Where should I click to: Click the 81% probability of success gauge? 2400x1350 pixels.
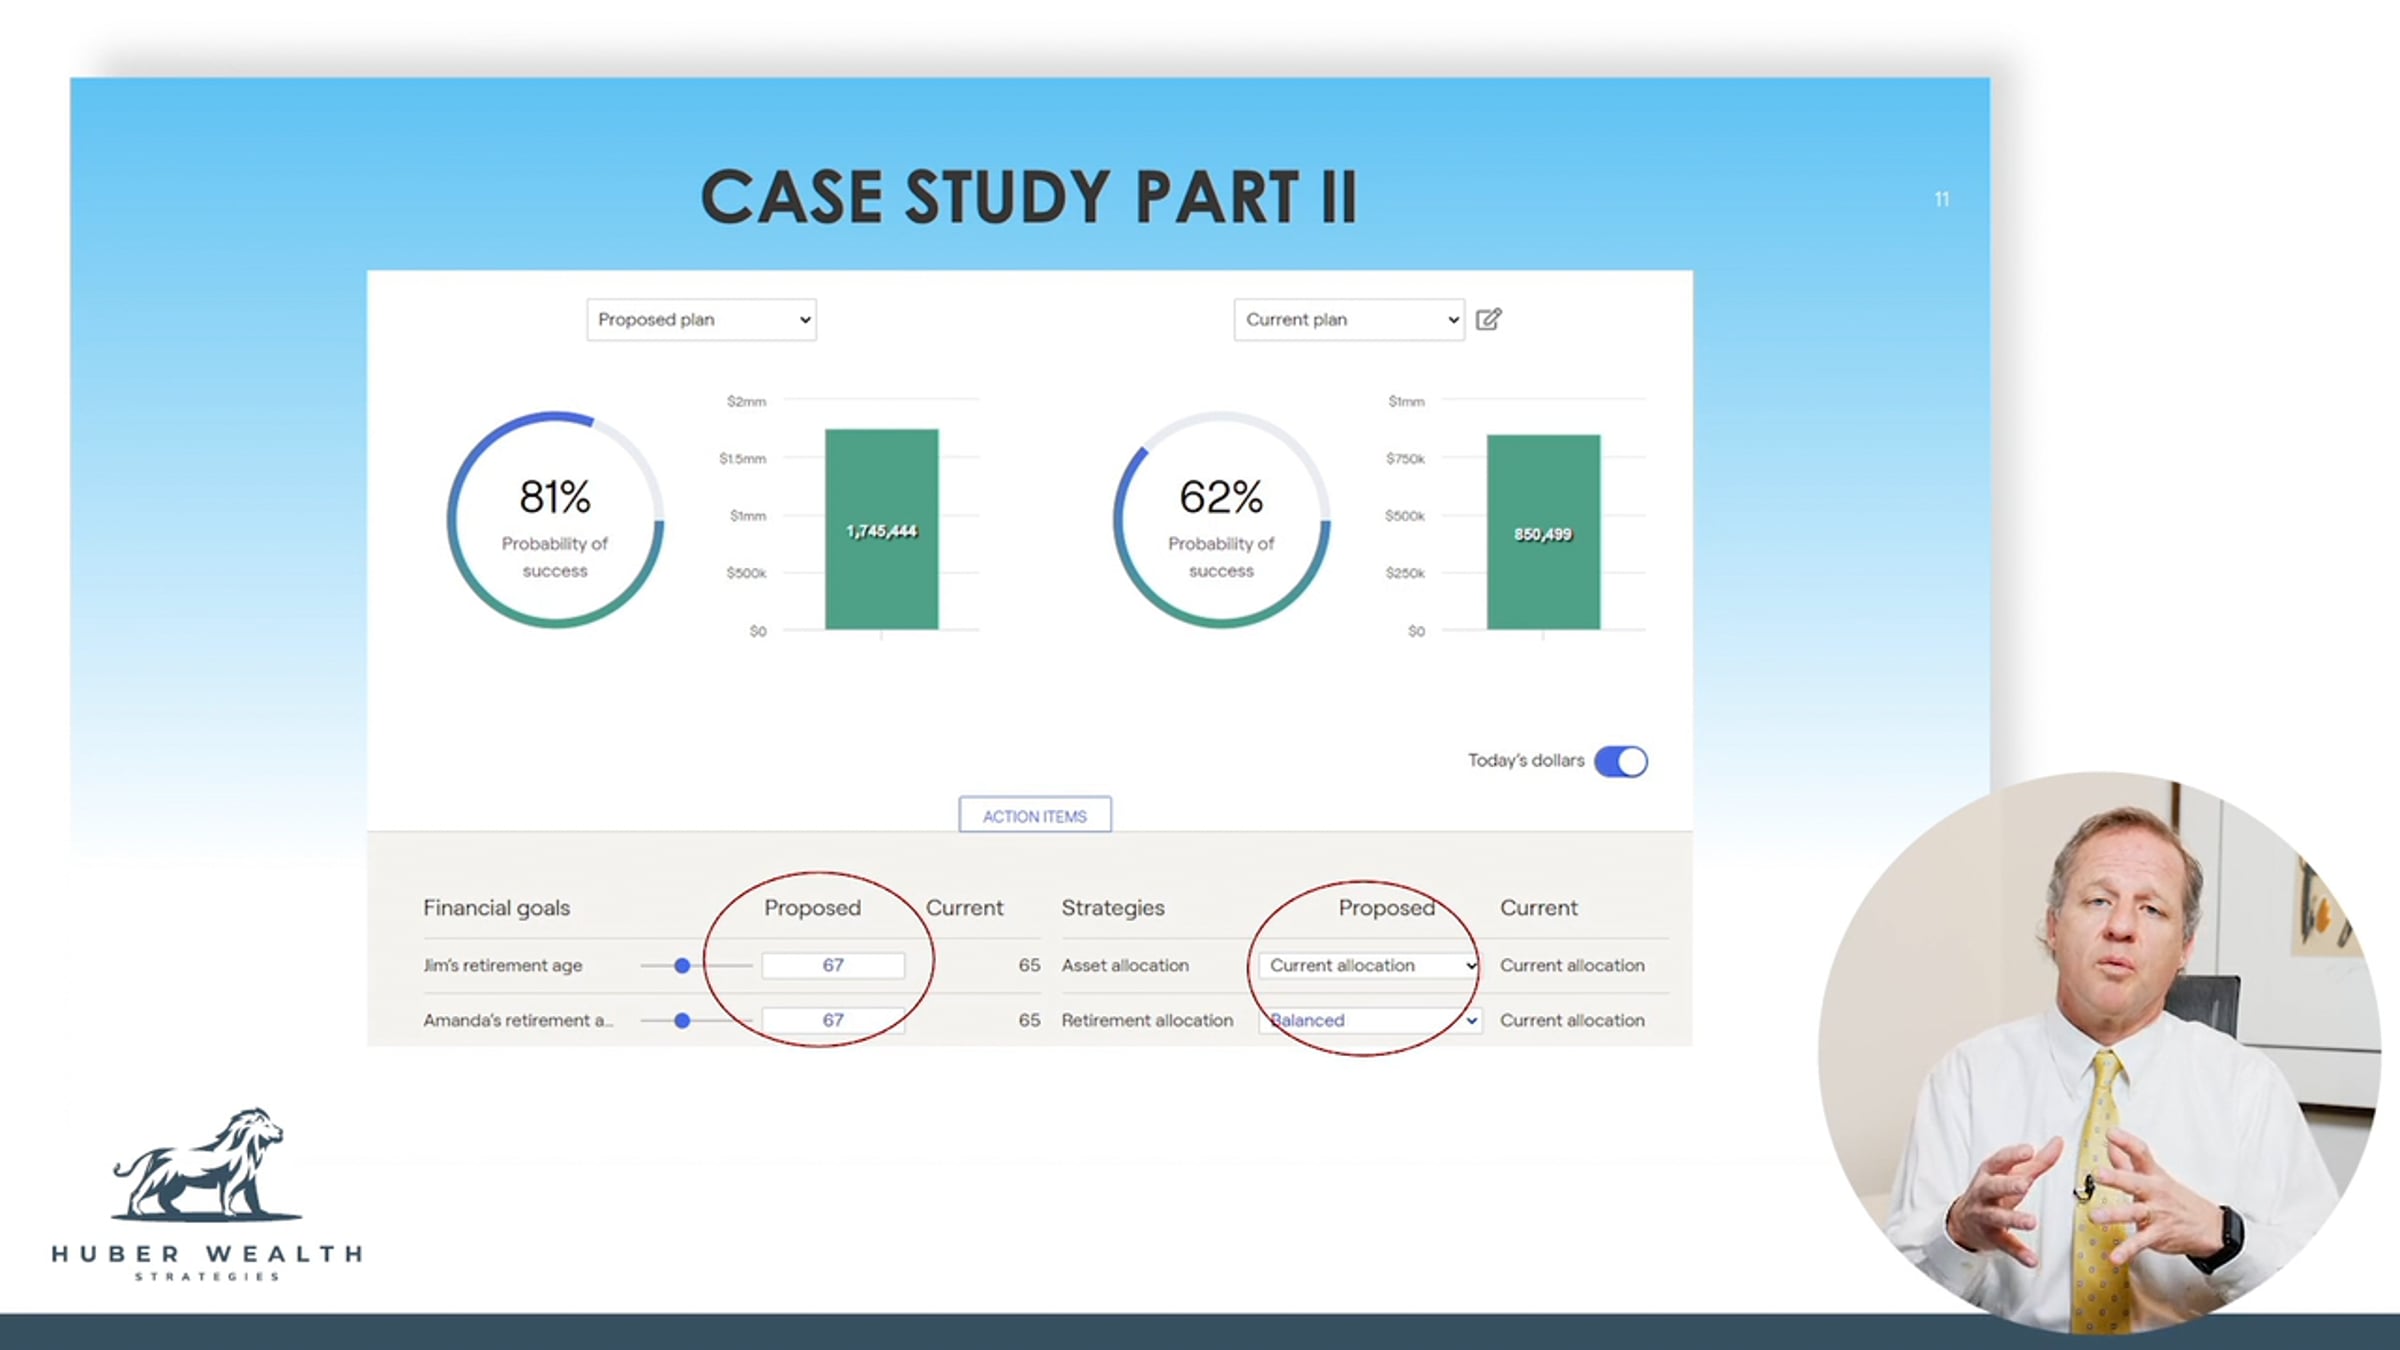click(555, 520)
